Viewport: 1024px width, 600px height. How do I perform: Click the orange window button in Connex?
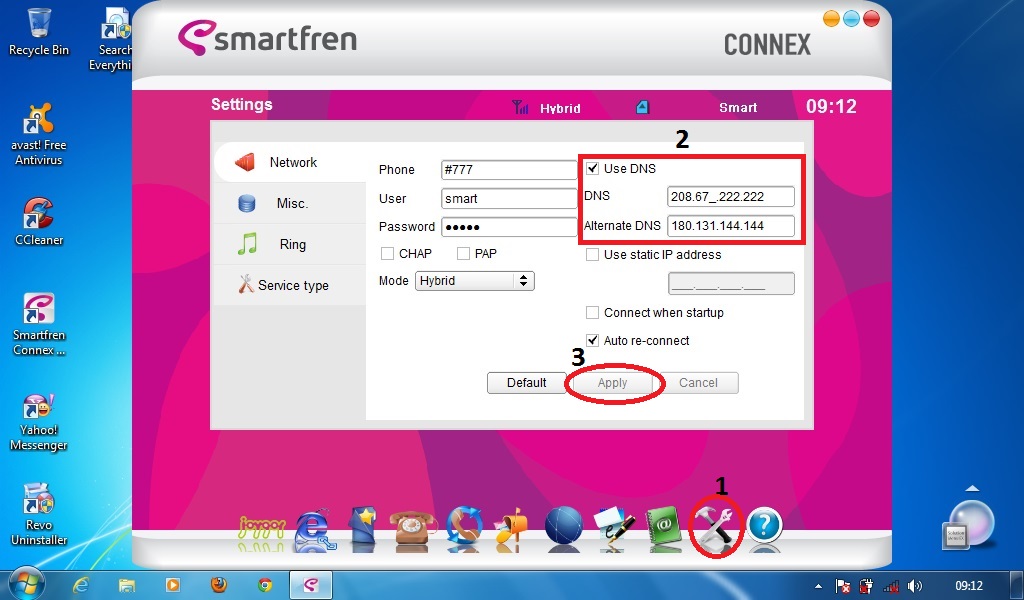[831, 18]
